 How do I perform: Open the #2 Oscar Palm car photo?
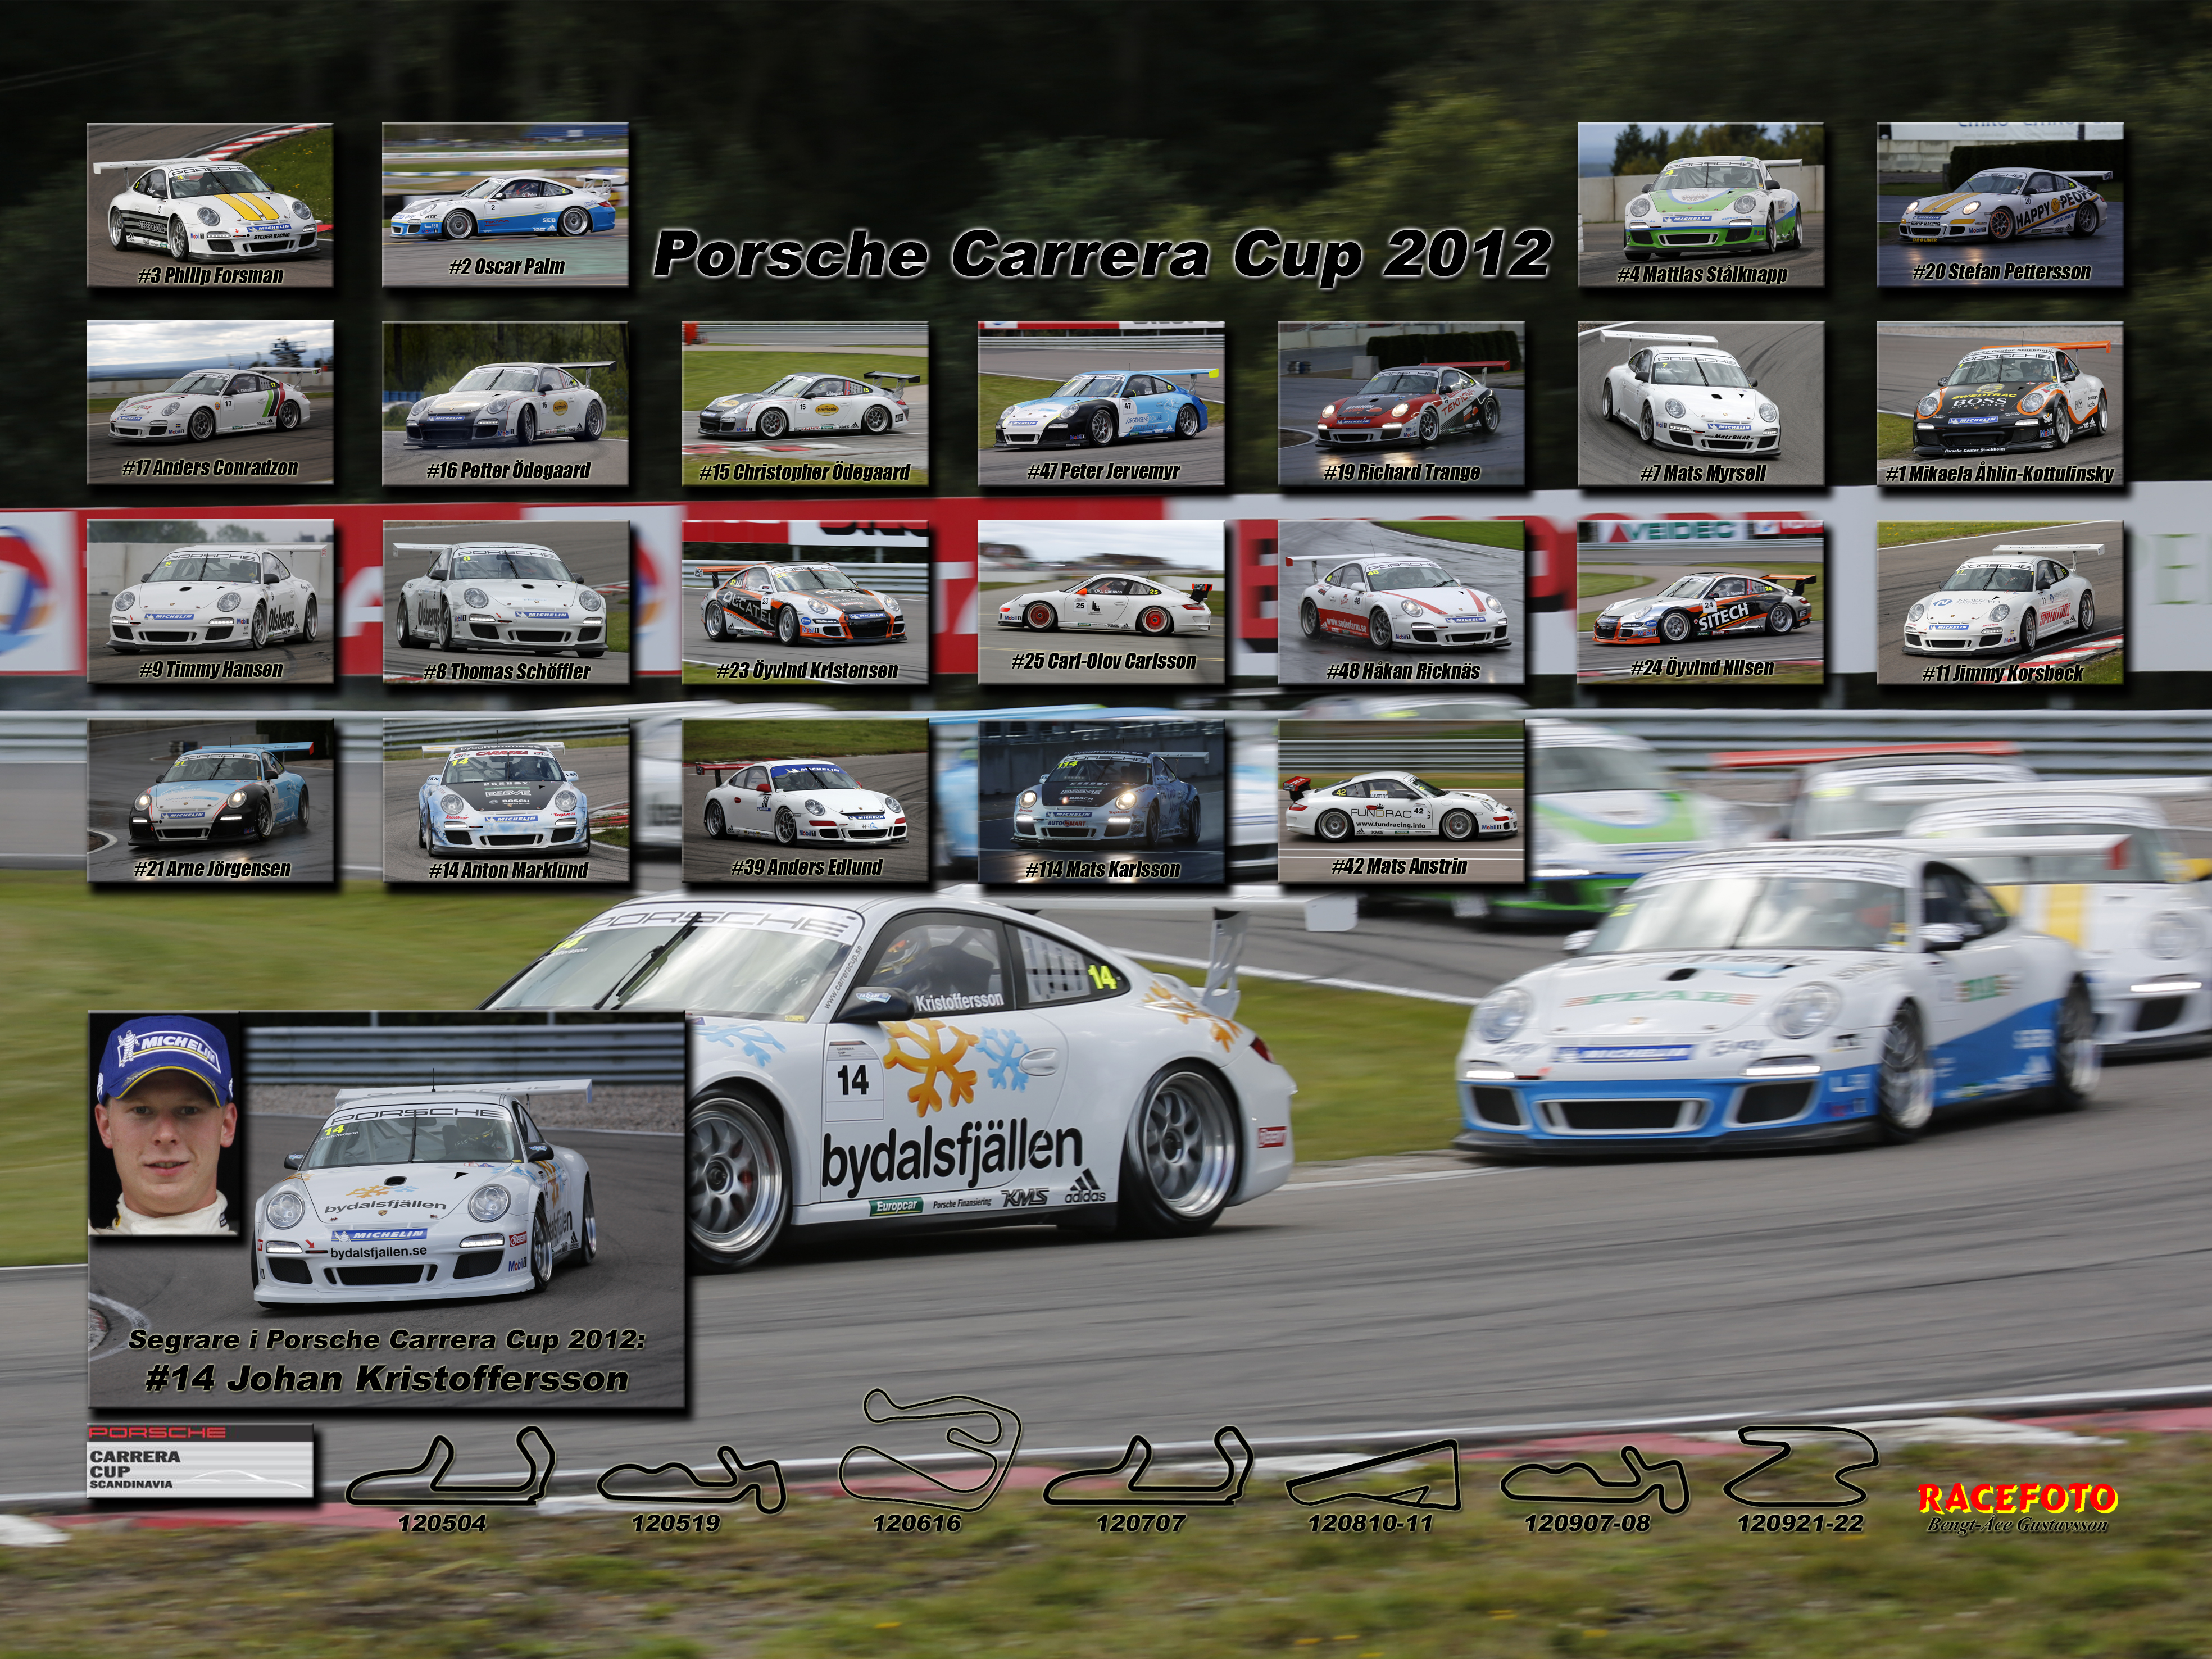pyautogui.click(x=505, y=205)
